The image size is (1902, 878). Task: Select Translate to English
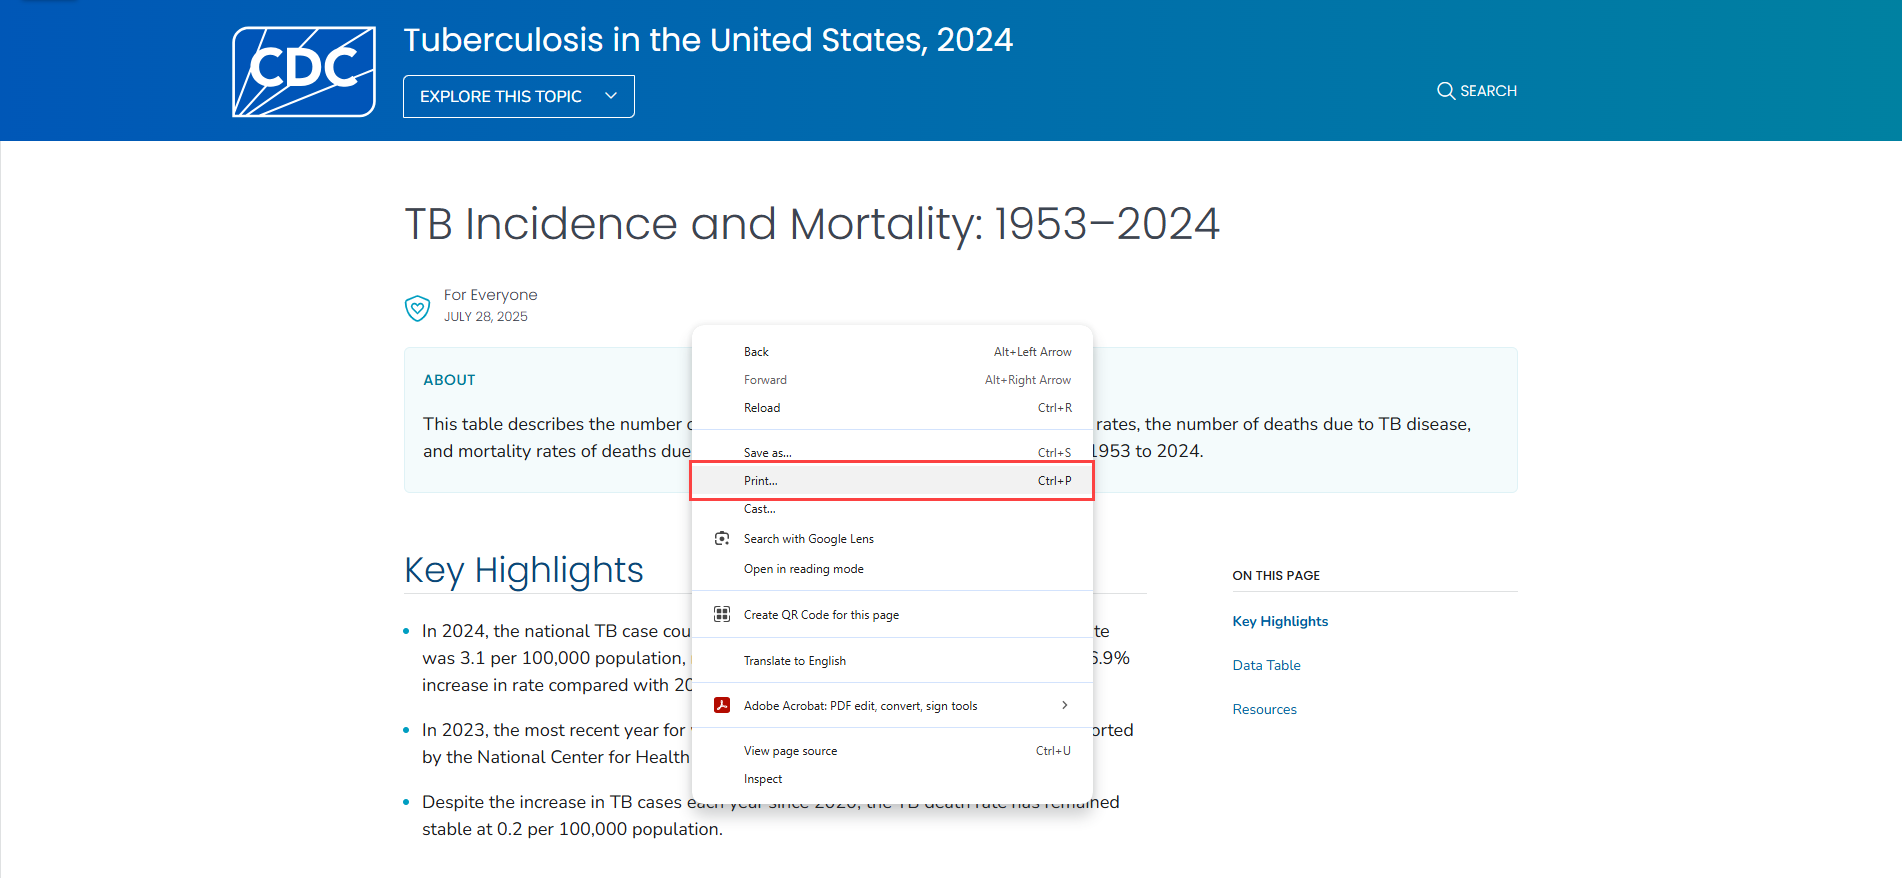point(794,661)
